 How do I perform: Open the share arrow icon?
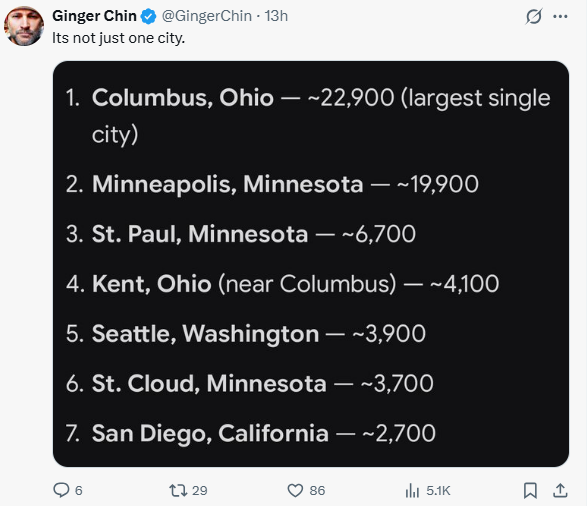coord(560,490)
